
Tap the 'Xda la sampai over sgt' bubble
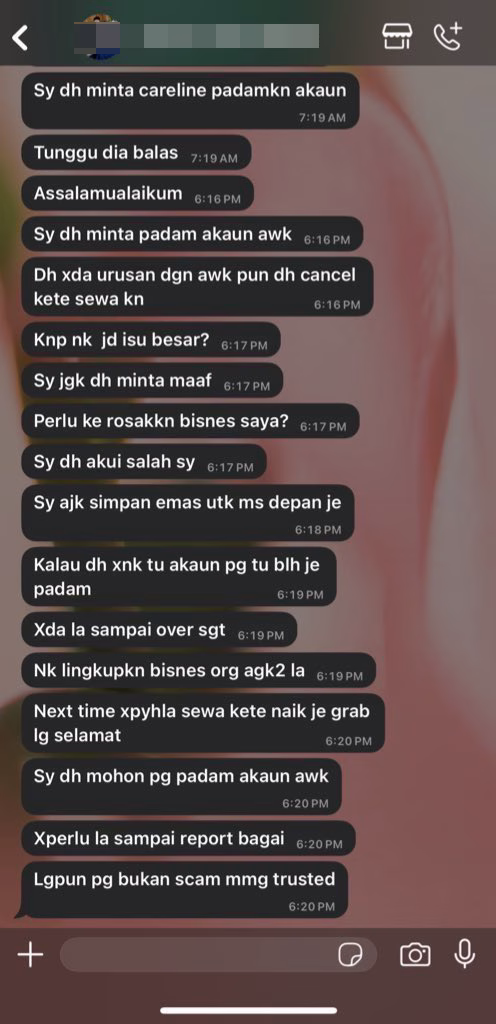coord(159,630)
